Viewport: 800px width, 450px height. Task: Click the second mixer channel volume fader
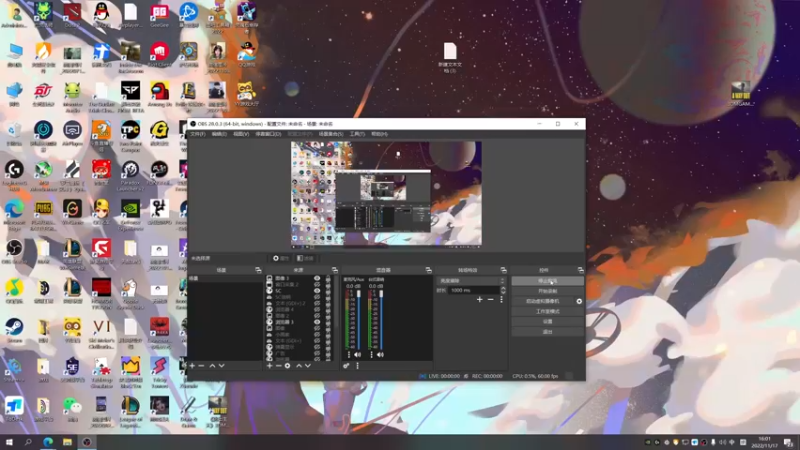click(x=381, y=319)
